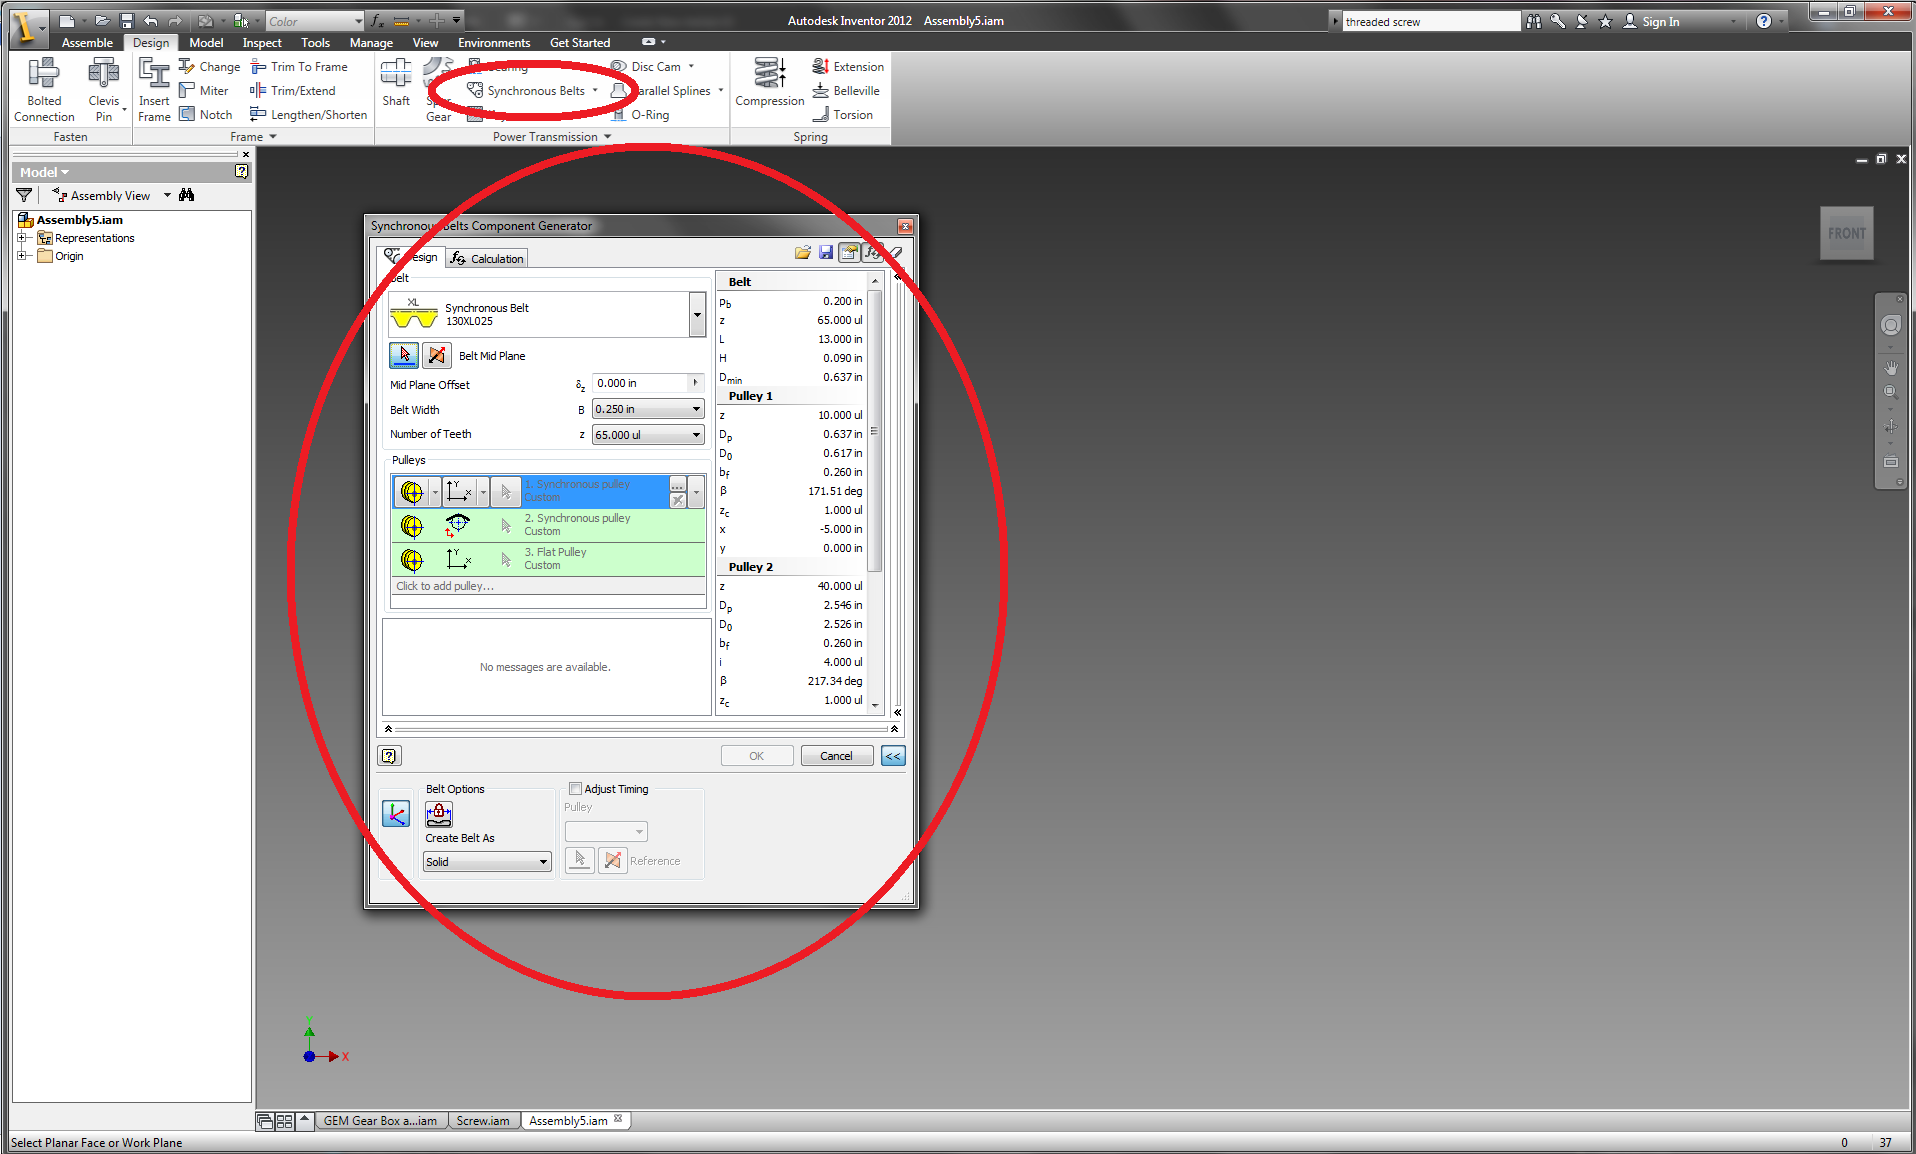Select the Lengthen/Shorten frame tool
Viewport: 1916px width, 1154px height.
309,115
